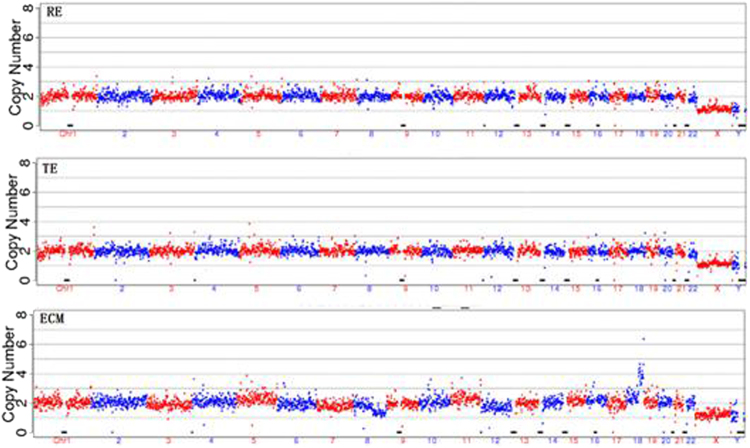The width and height of the screenshot is (750, 448).
Task: Click chromosome 22 label under the RE plot
Action: pyautogui.click(x=693, y=134)
